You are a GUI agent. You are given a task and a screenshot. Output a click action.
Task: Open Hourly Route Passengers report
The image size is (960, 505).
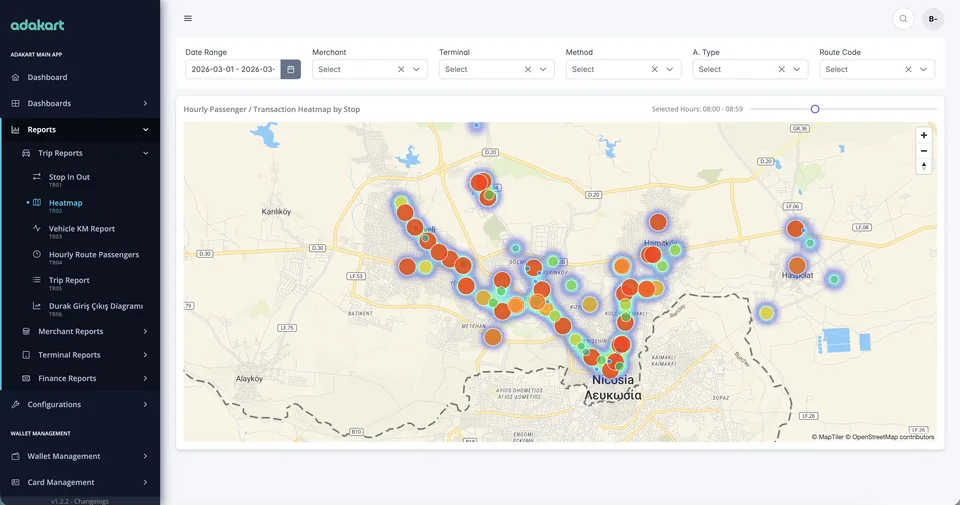(94, 254)
